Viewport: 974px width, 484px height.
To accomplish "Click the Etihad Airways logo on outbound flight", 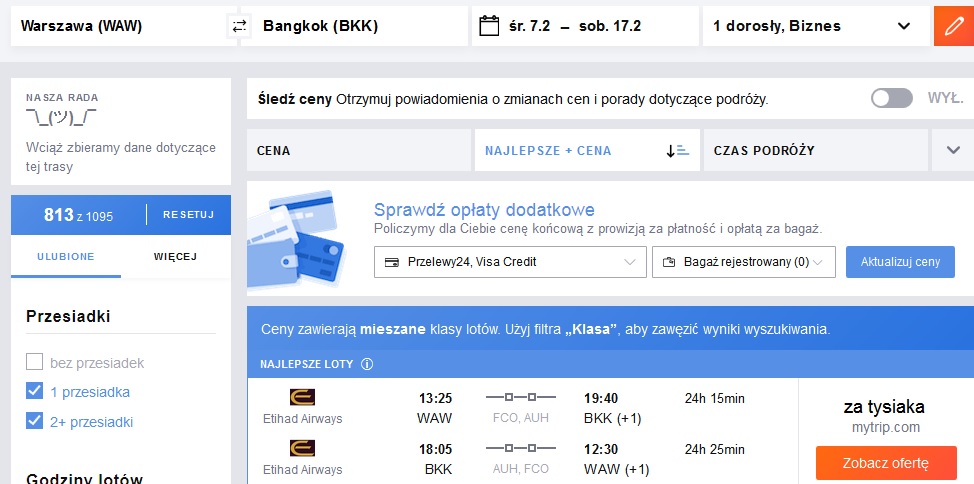I will [303, 397].
